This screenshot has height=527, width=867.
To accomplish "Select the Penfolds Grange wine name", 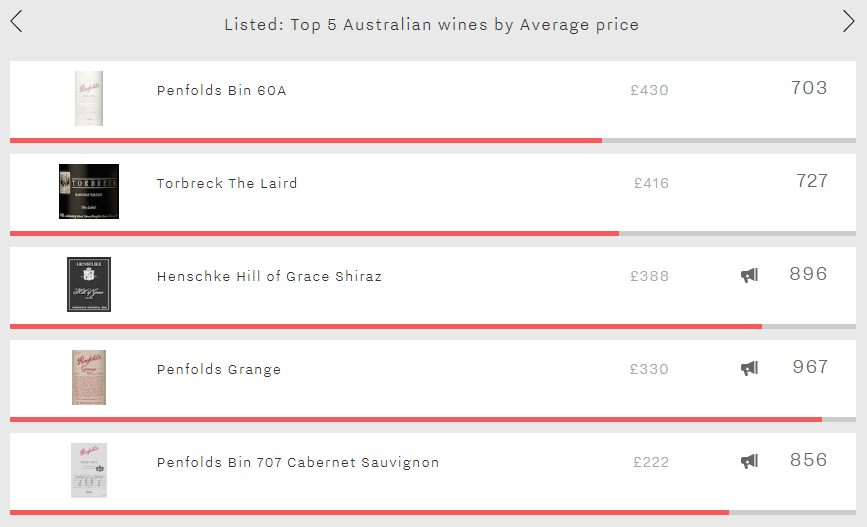I will coord(219,369).
